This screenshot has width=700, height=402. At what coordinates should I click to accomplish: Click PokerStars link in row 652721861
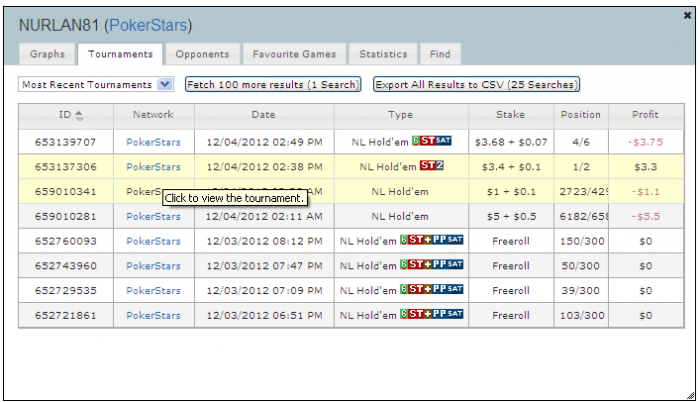[153, 316]
